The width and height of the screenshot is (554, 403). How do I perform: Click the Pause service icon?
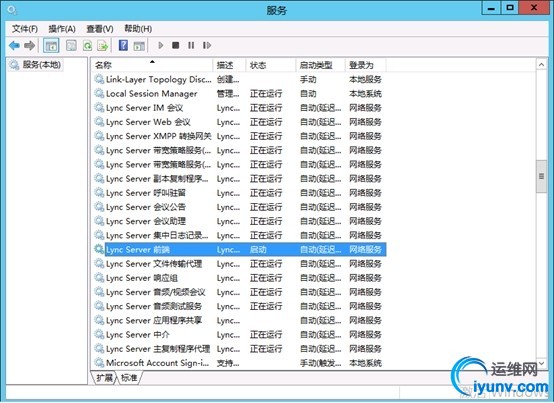point(191,45)
